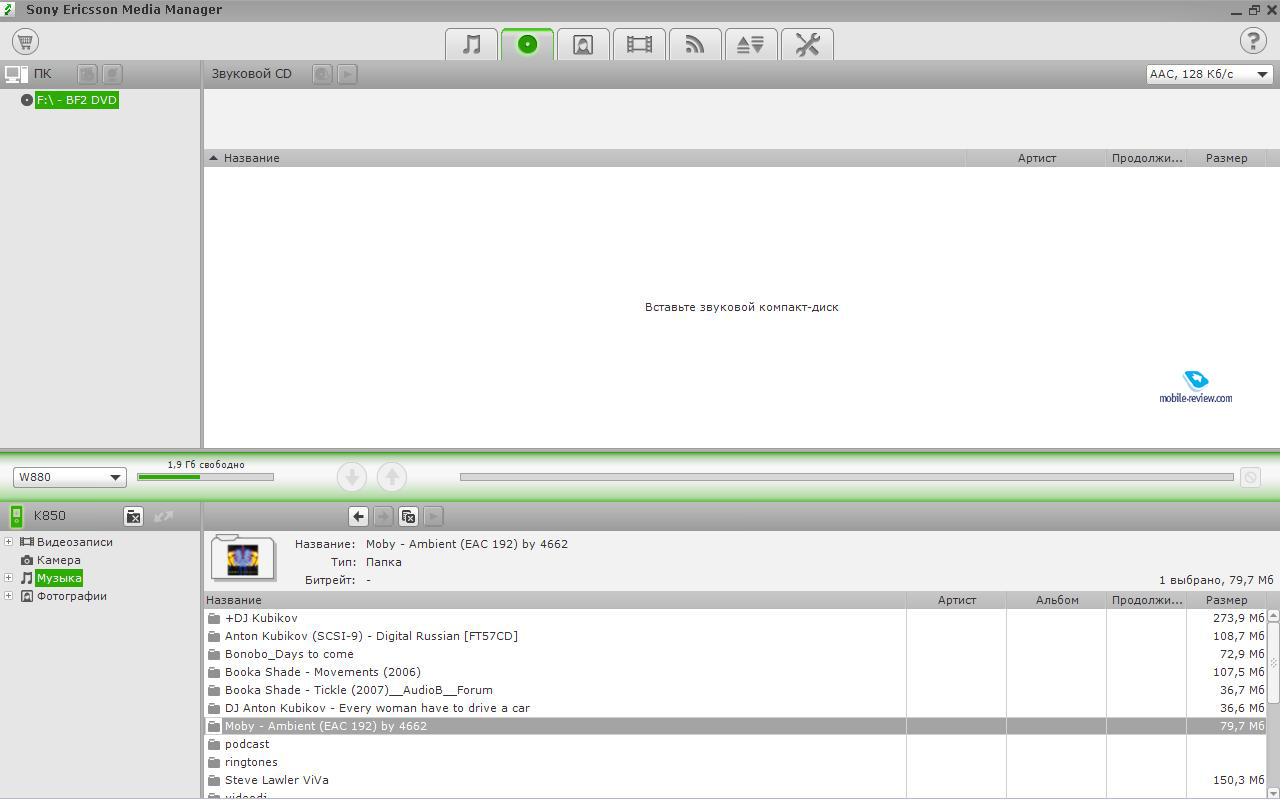This screenshot has width=1280, height=800.
Task: Click folder icon next to ringtones
Action: point(213,762)
